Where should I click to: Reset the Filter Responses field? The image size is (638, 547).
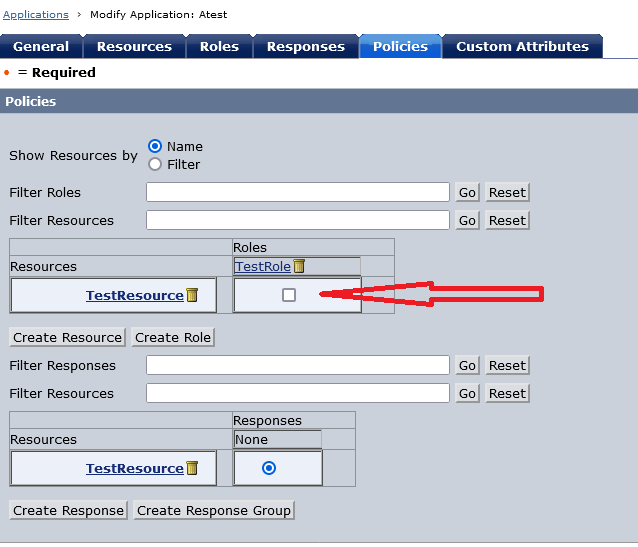tap(507, 365)
